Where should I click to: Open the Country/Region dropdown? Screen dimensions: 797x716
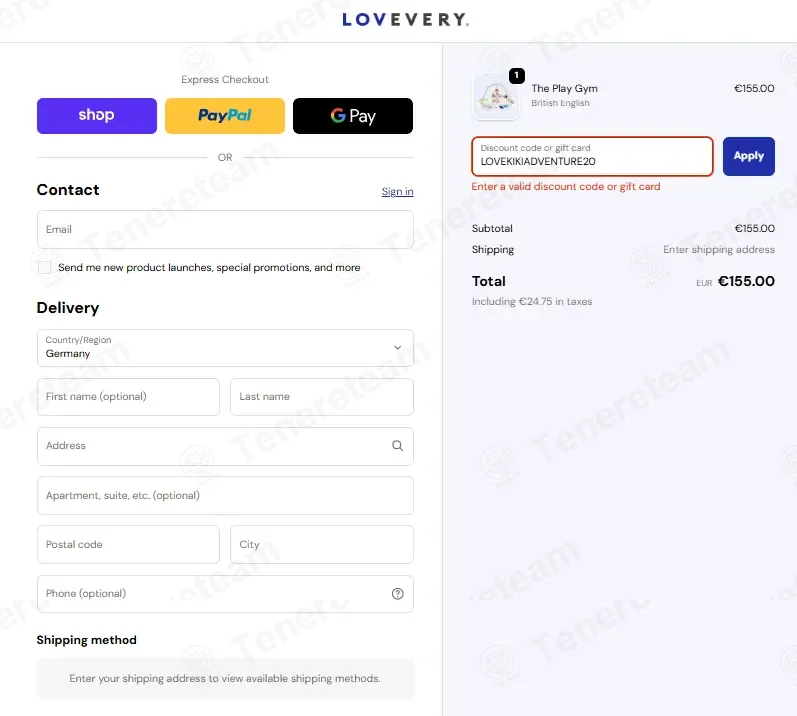click(x=225, y=348)
